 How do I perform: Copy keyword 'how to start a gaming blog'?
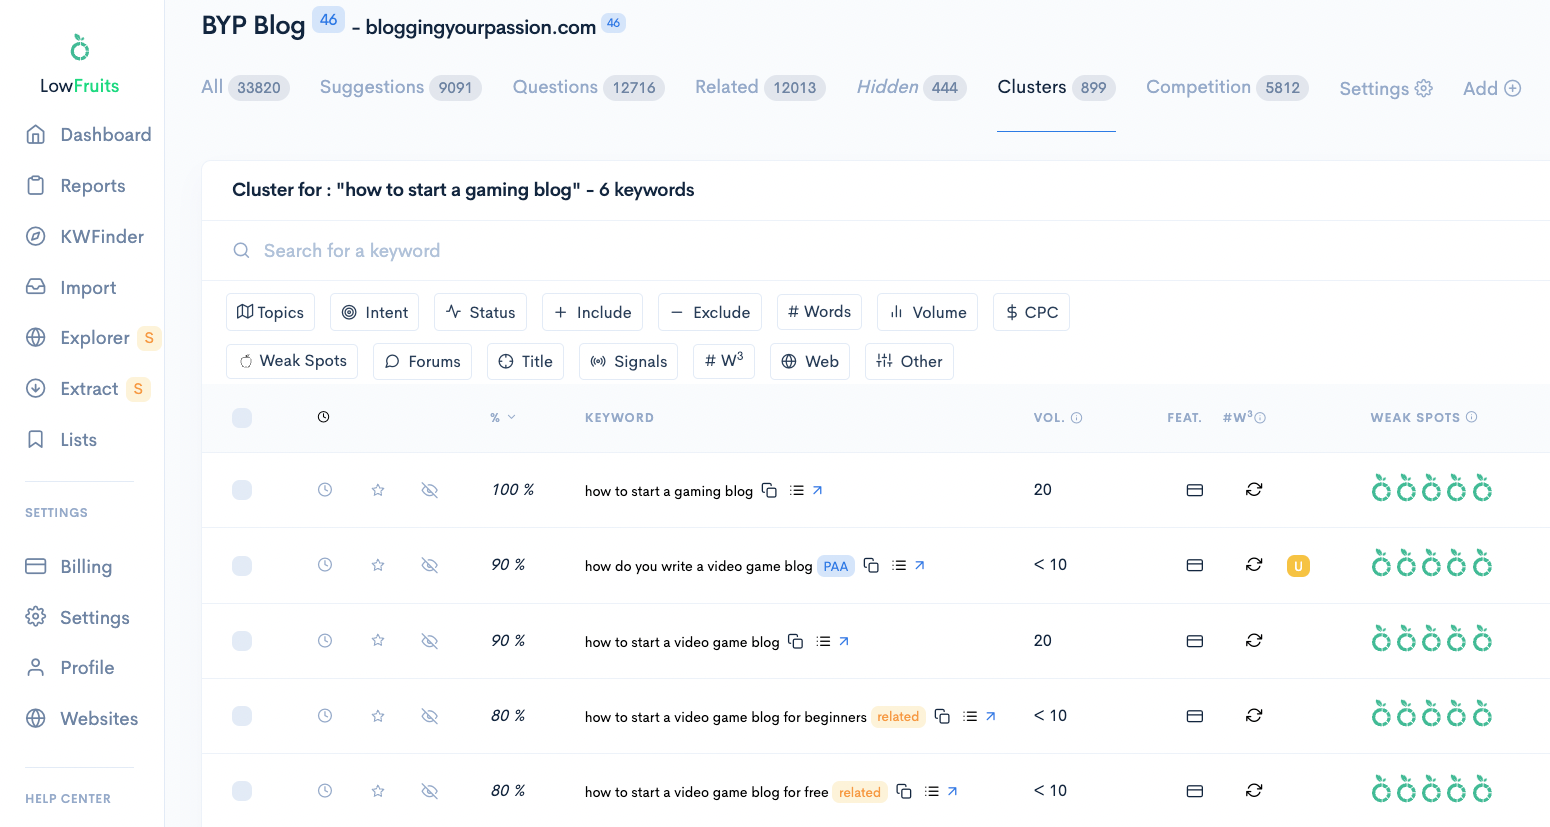769,490
